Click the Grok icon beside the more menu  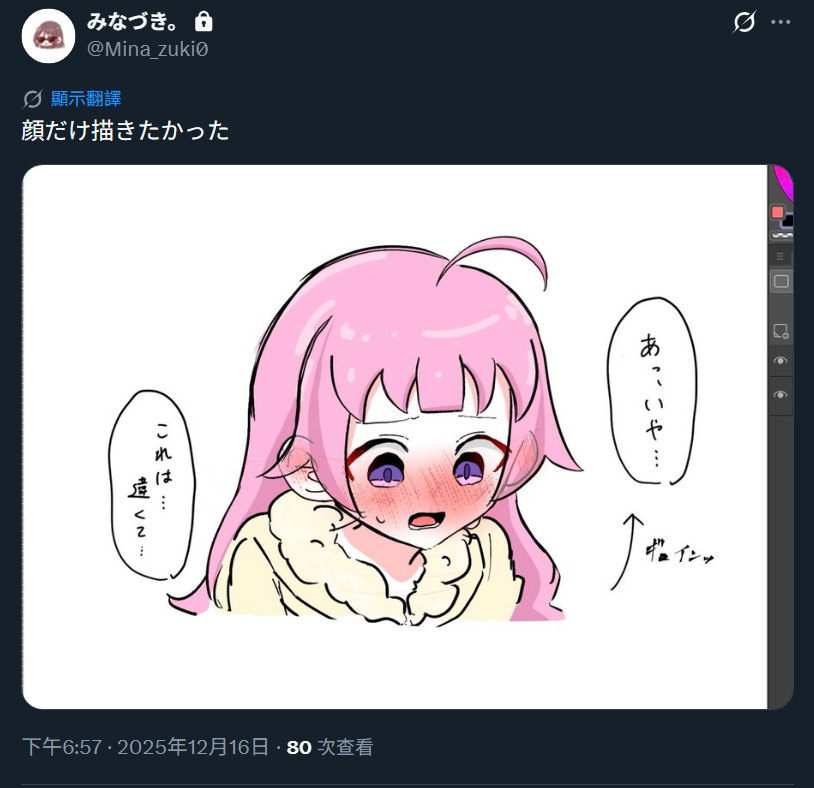pyautogui.click(x=744, y=22)
